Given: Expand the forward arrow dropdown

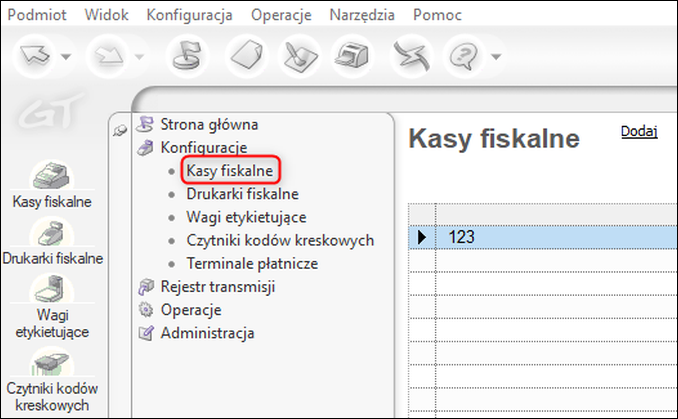Looking at the screenshot, I should pyautogui.click(x=139, y=56).
